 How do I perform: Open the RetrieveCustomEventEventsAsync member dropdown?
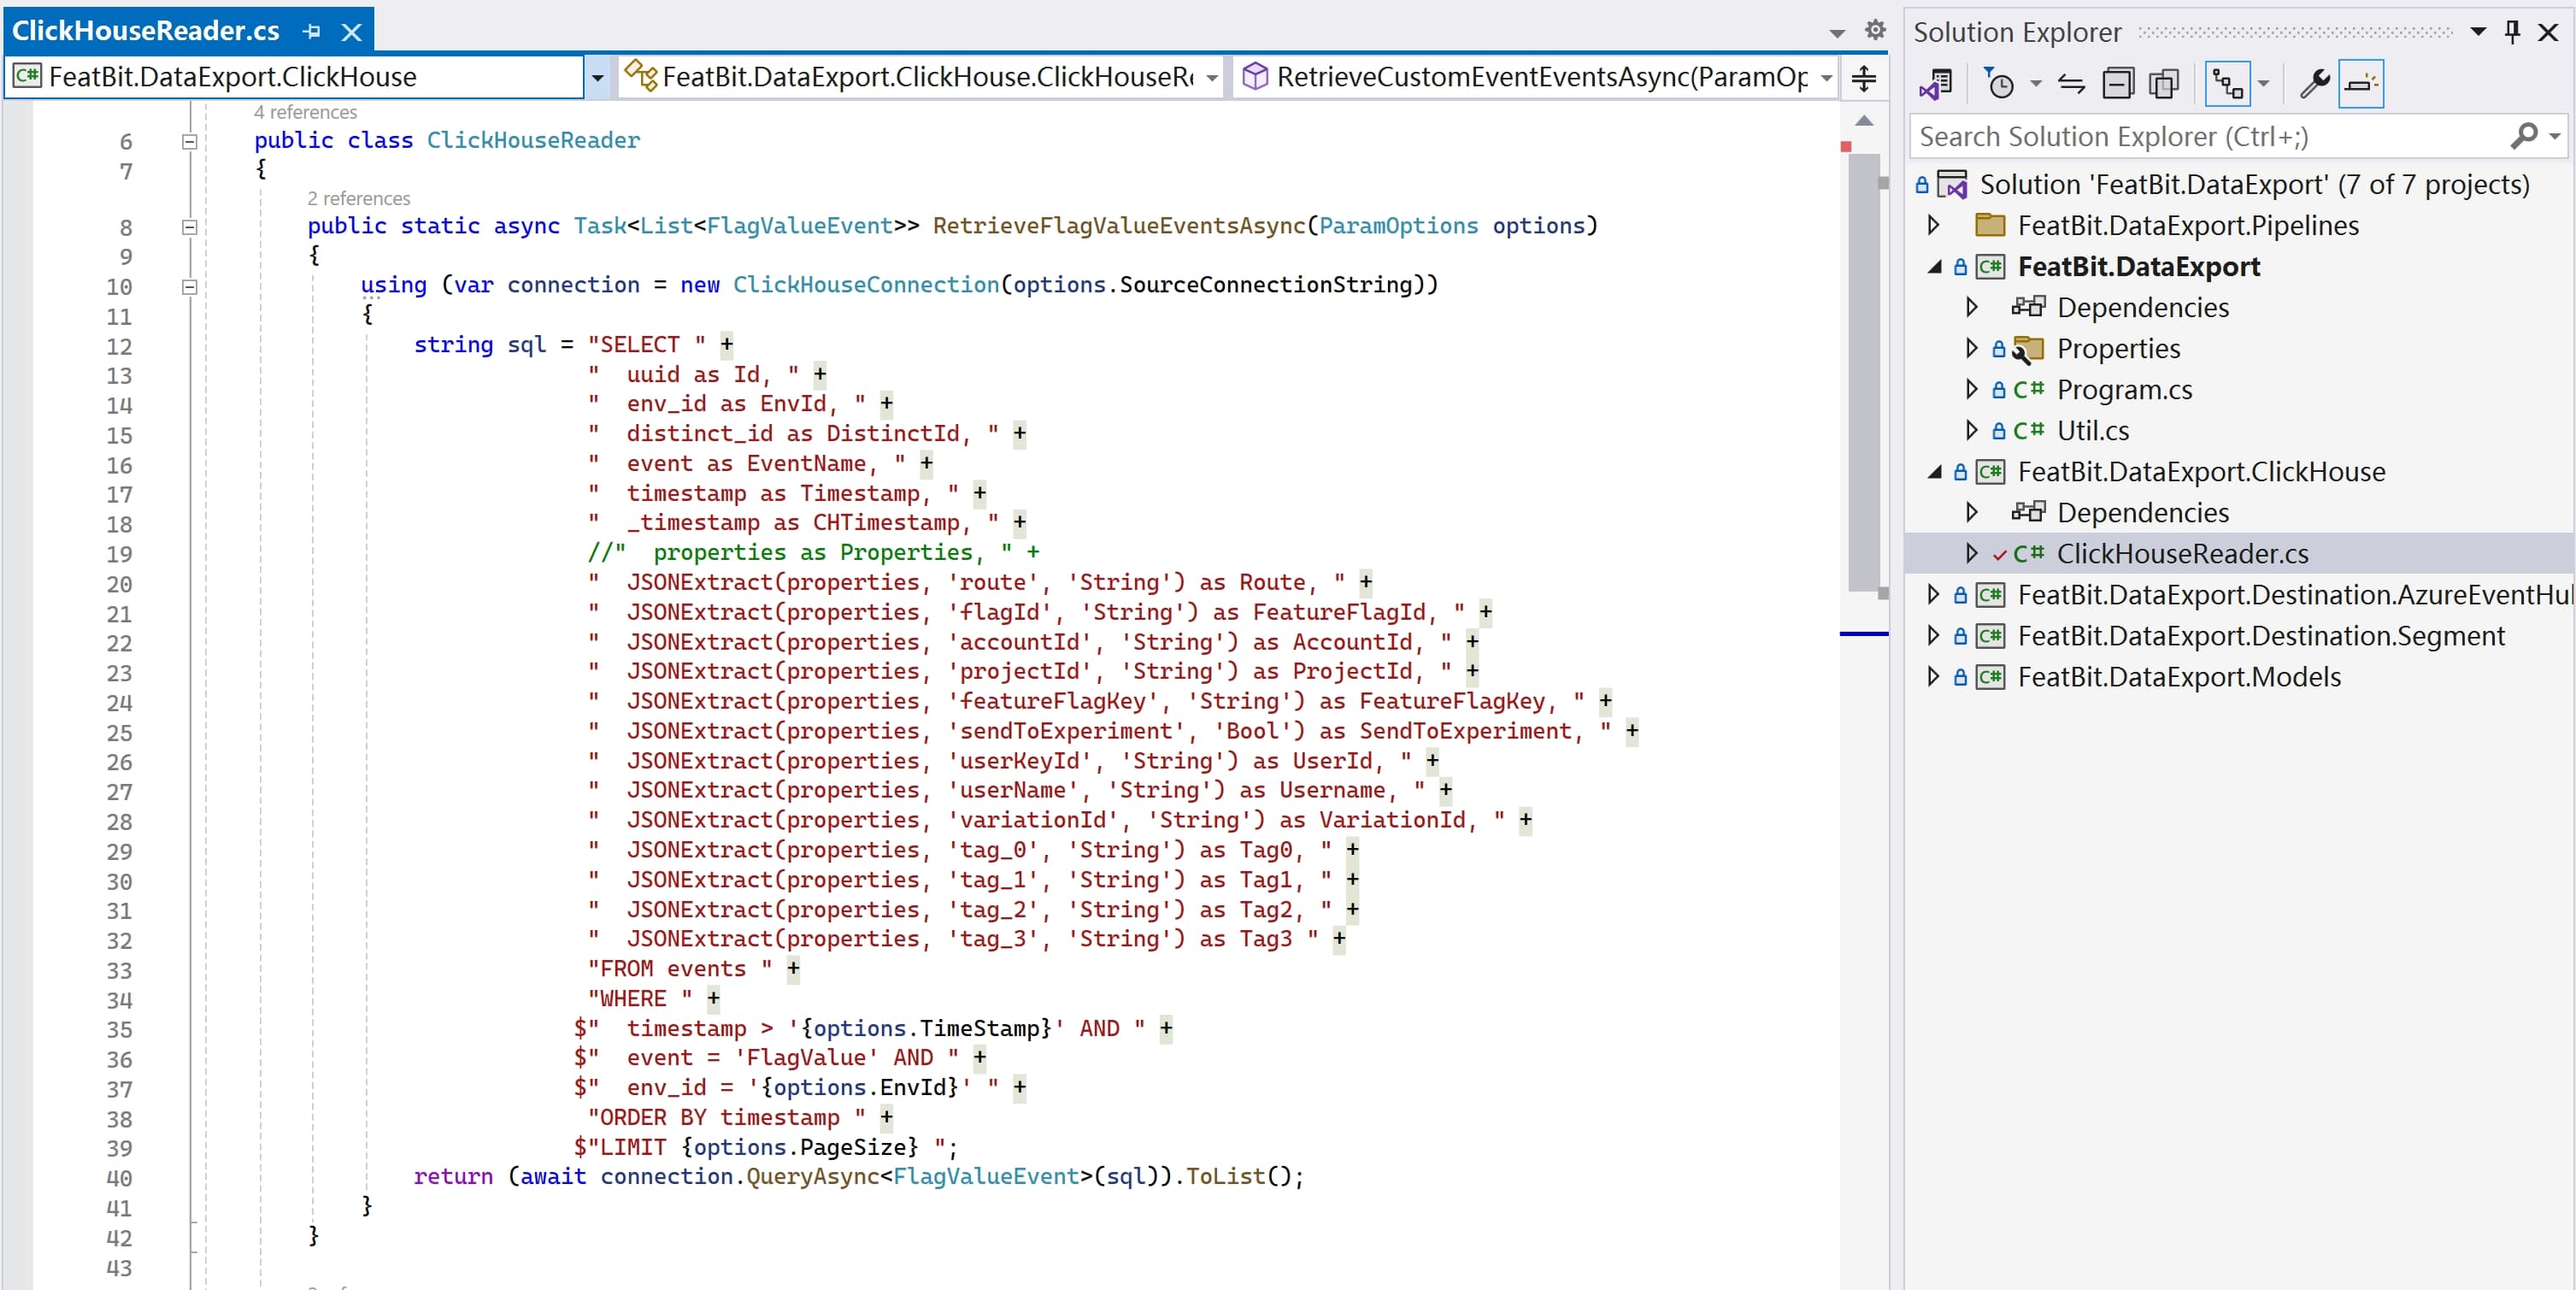pos(1826,77)
